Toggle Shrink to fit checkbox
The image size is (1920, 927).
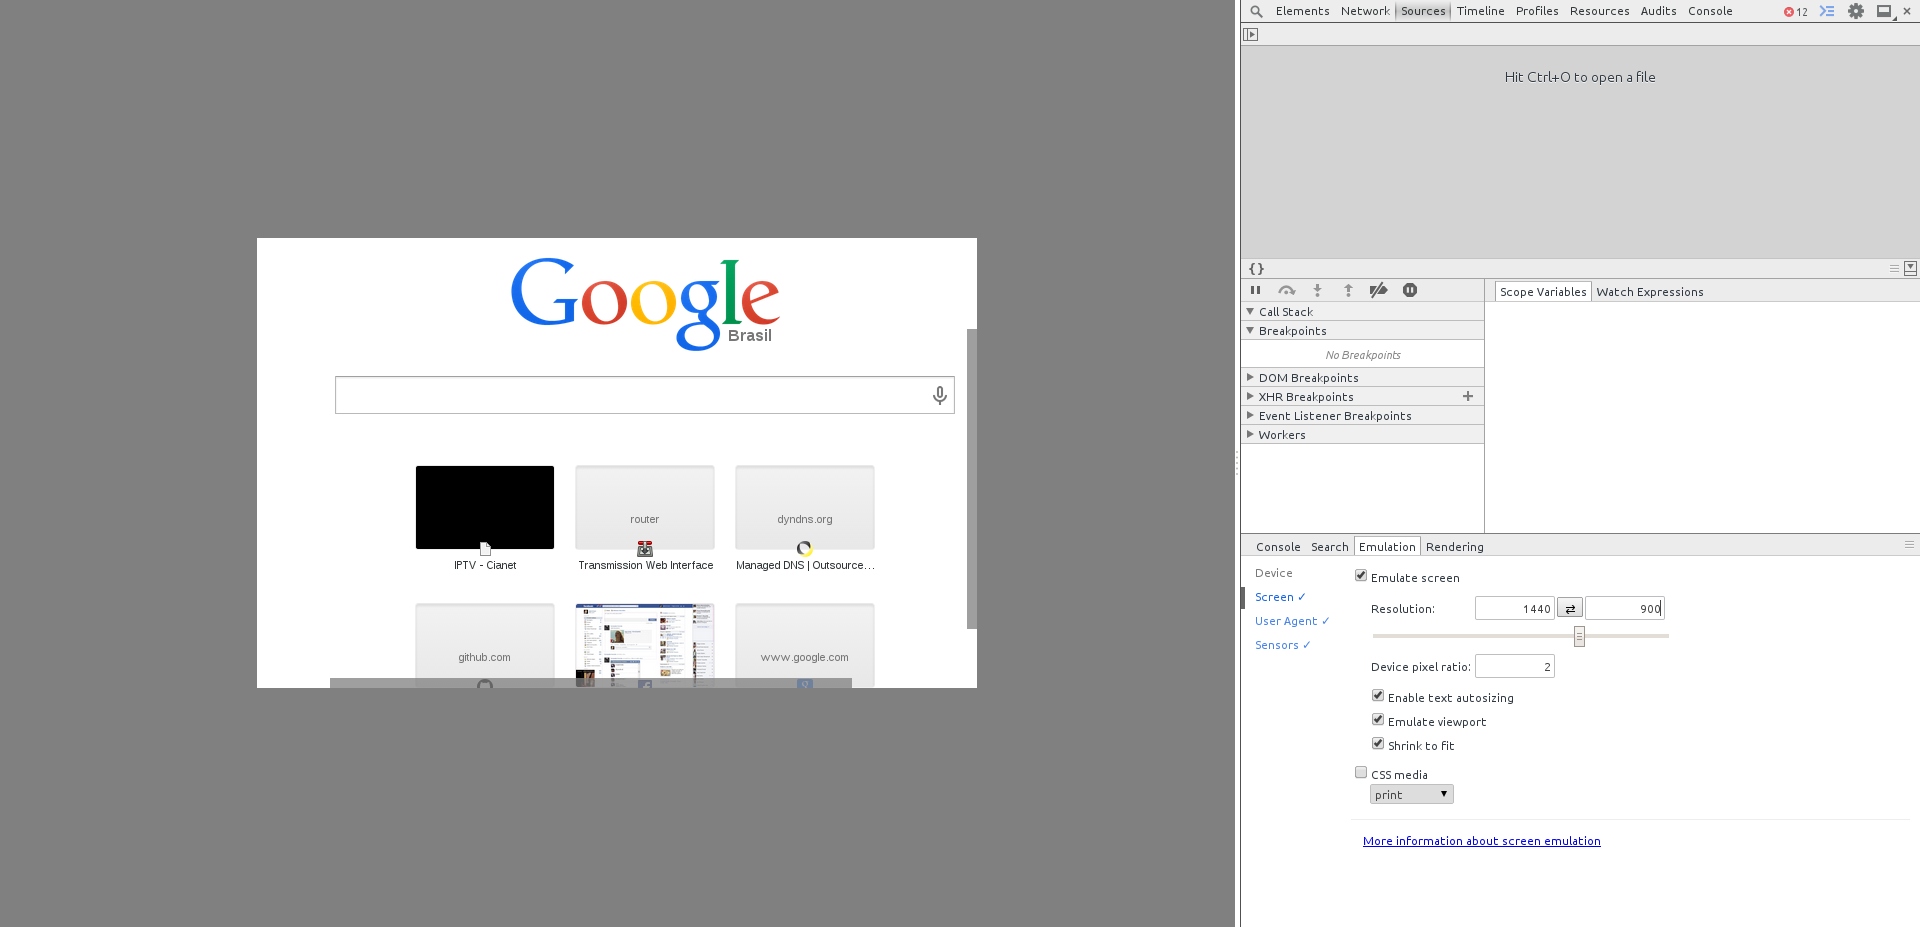[1378, 743]
